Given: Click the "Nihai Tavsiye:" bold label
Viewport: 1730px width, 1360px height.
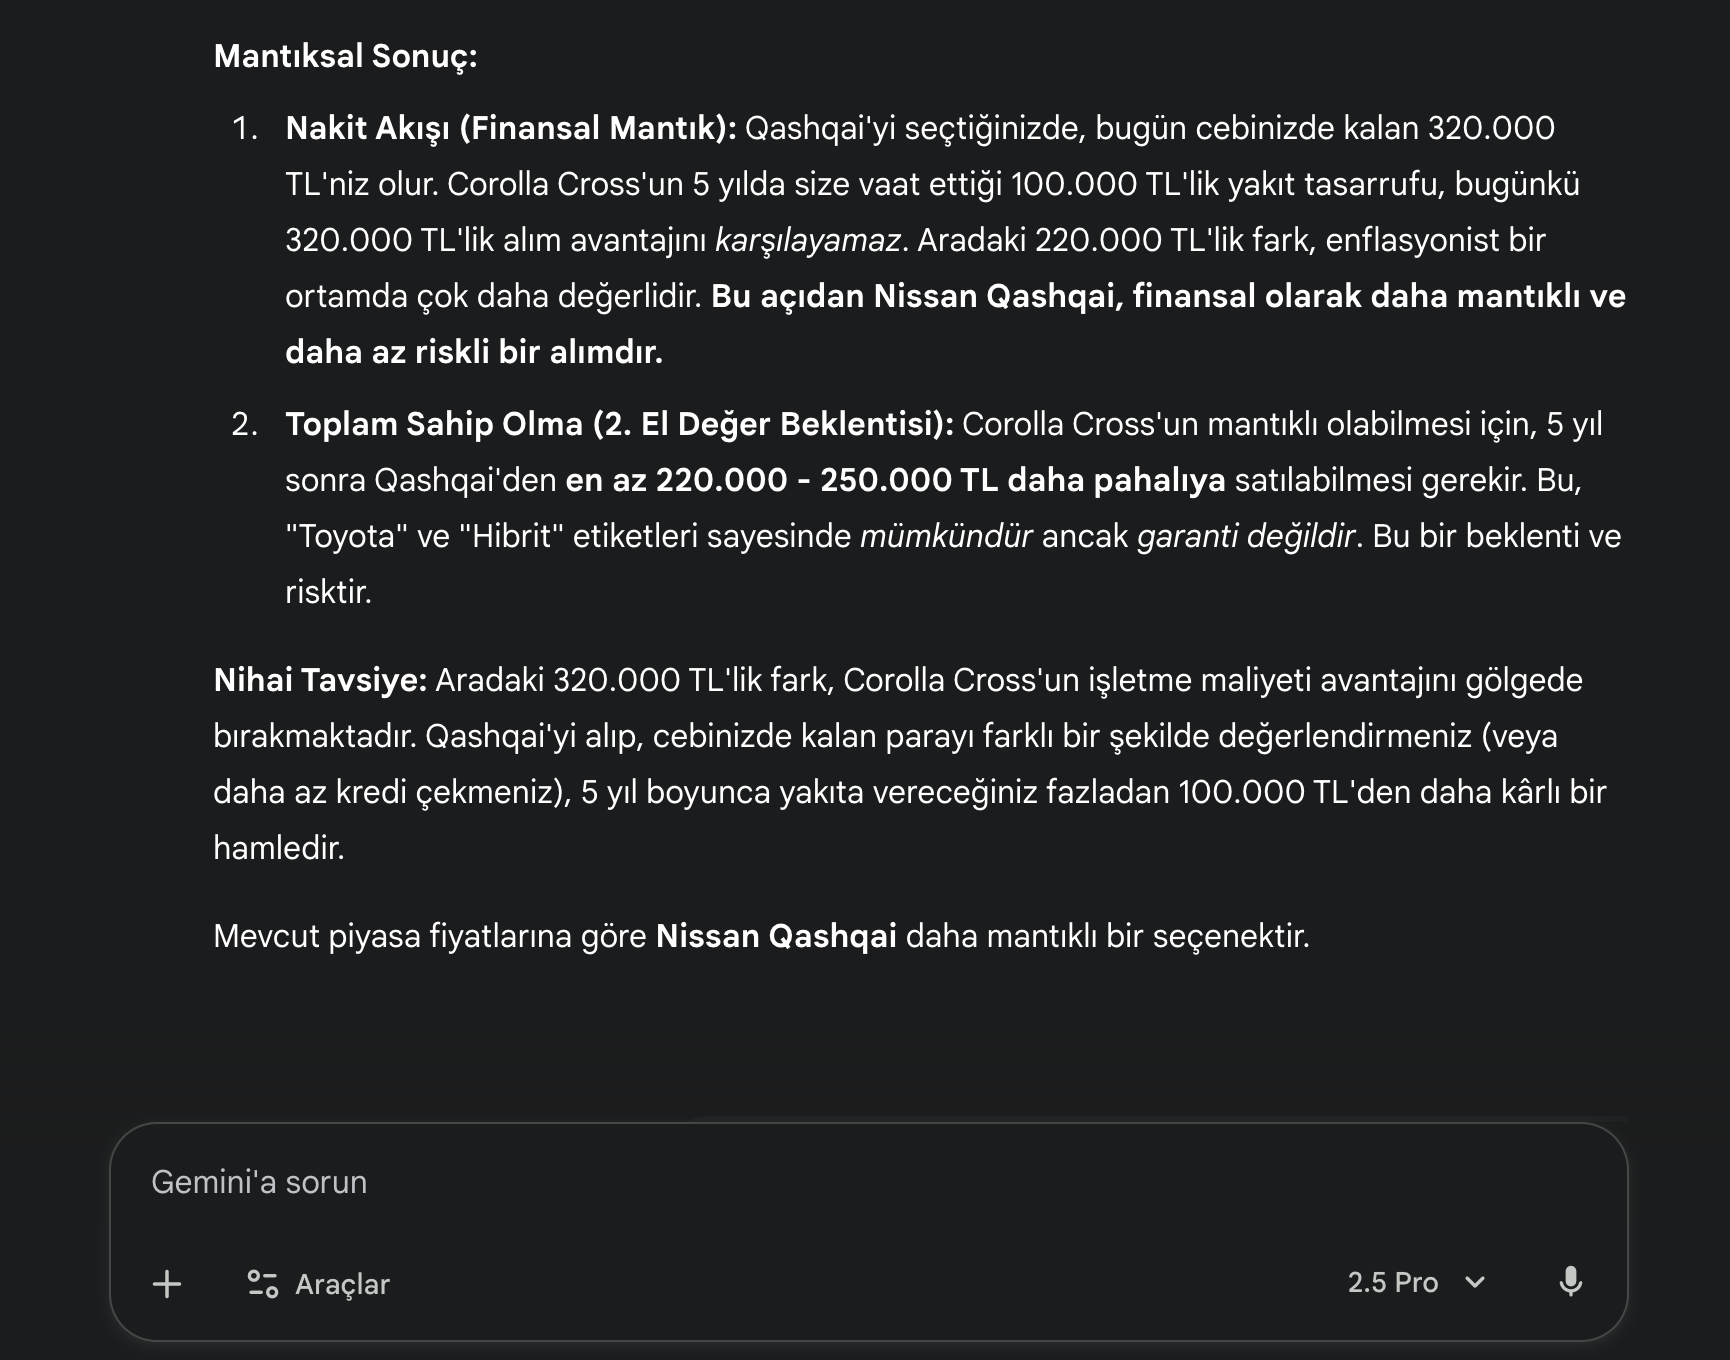Looking at the screenshot, I should pos(320,680).
